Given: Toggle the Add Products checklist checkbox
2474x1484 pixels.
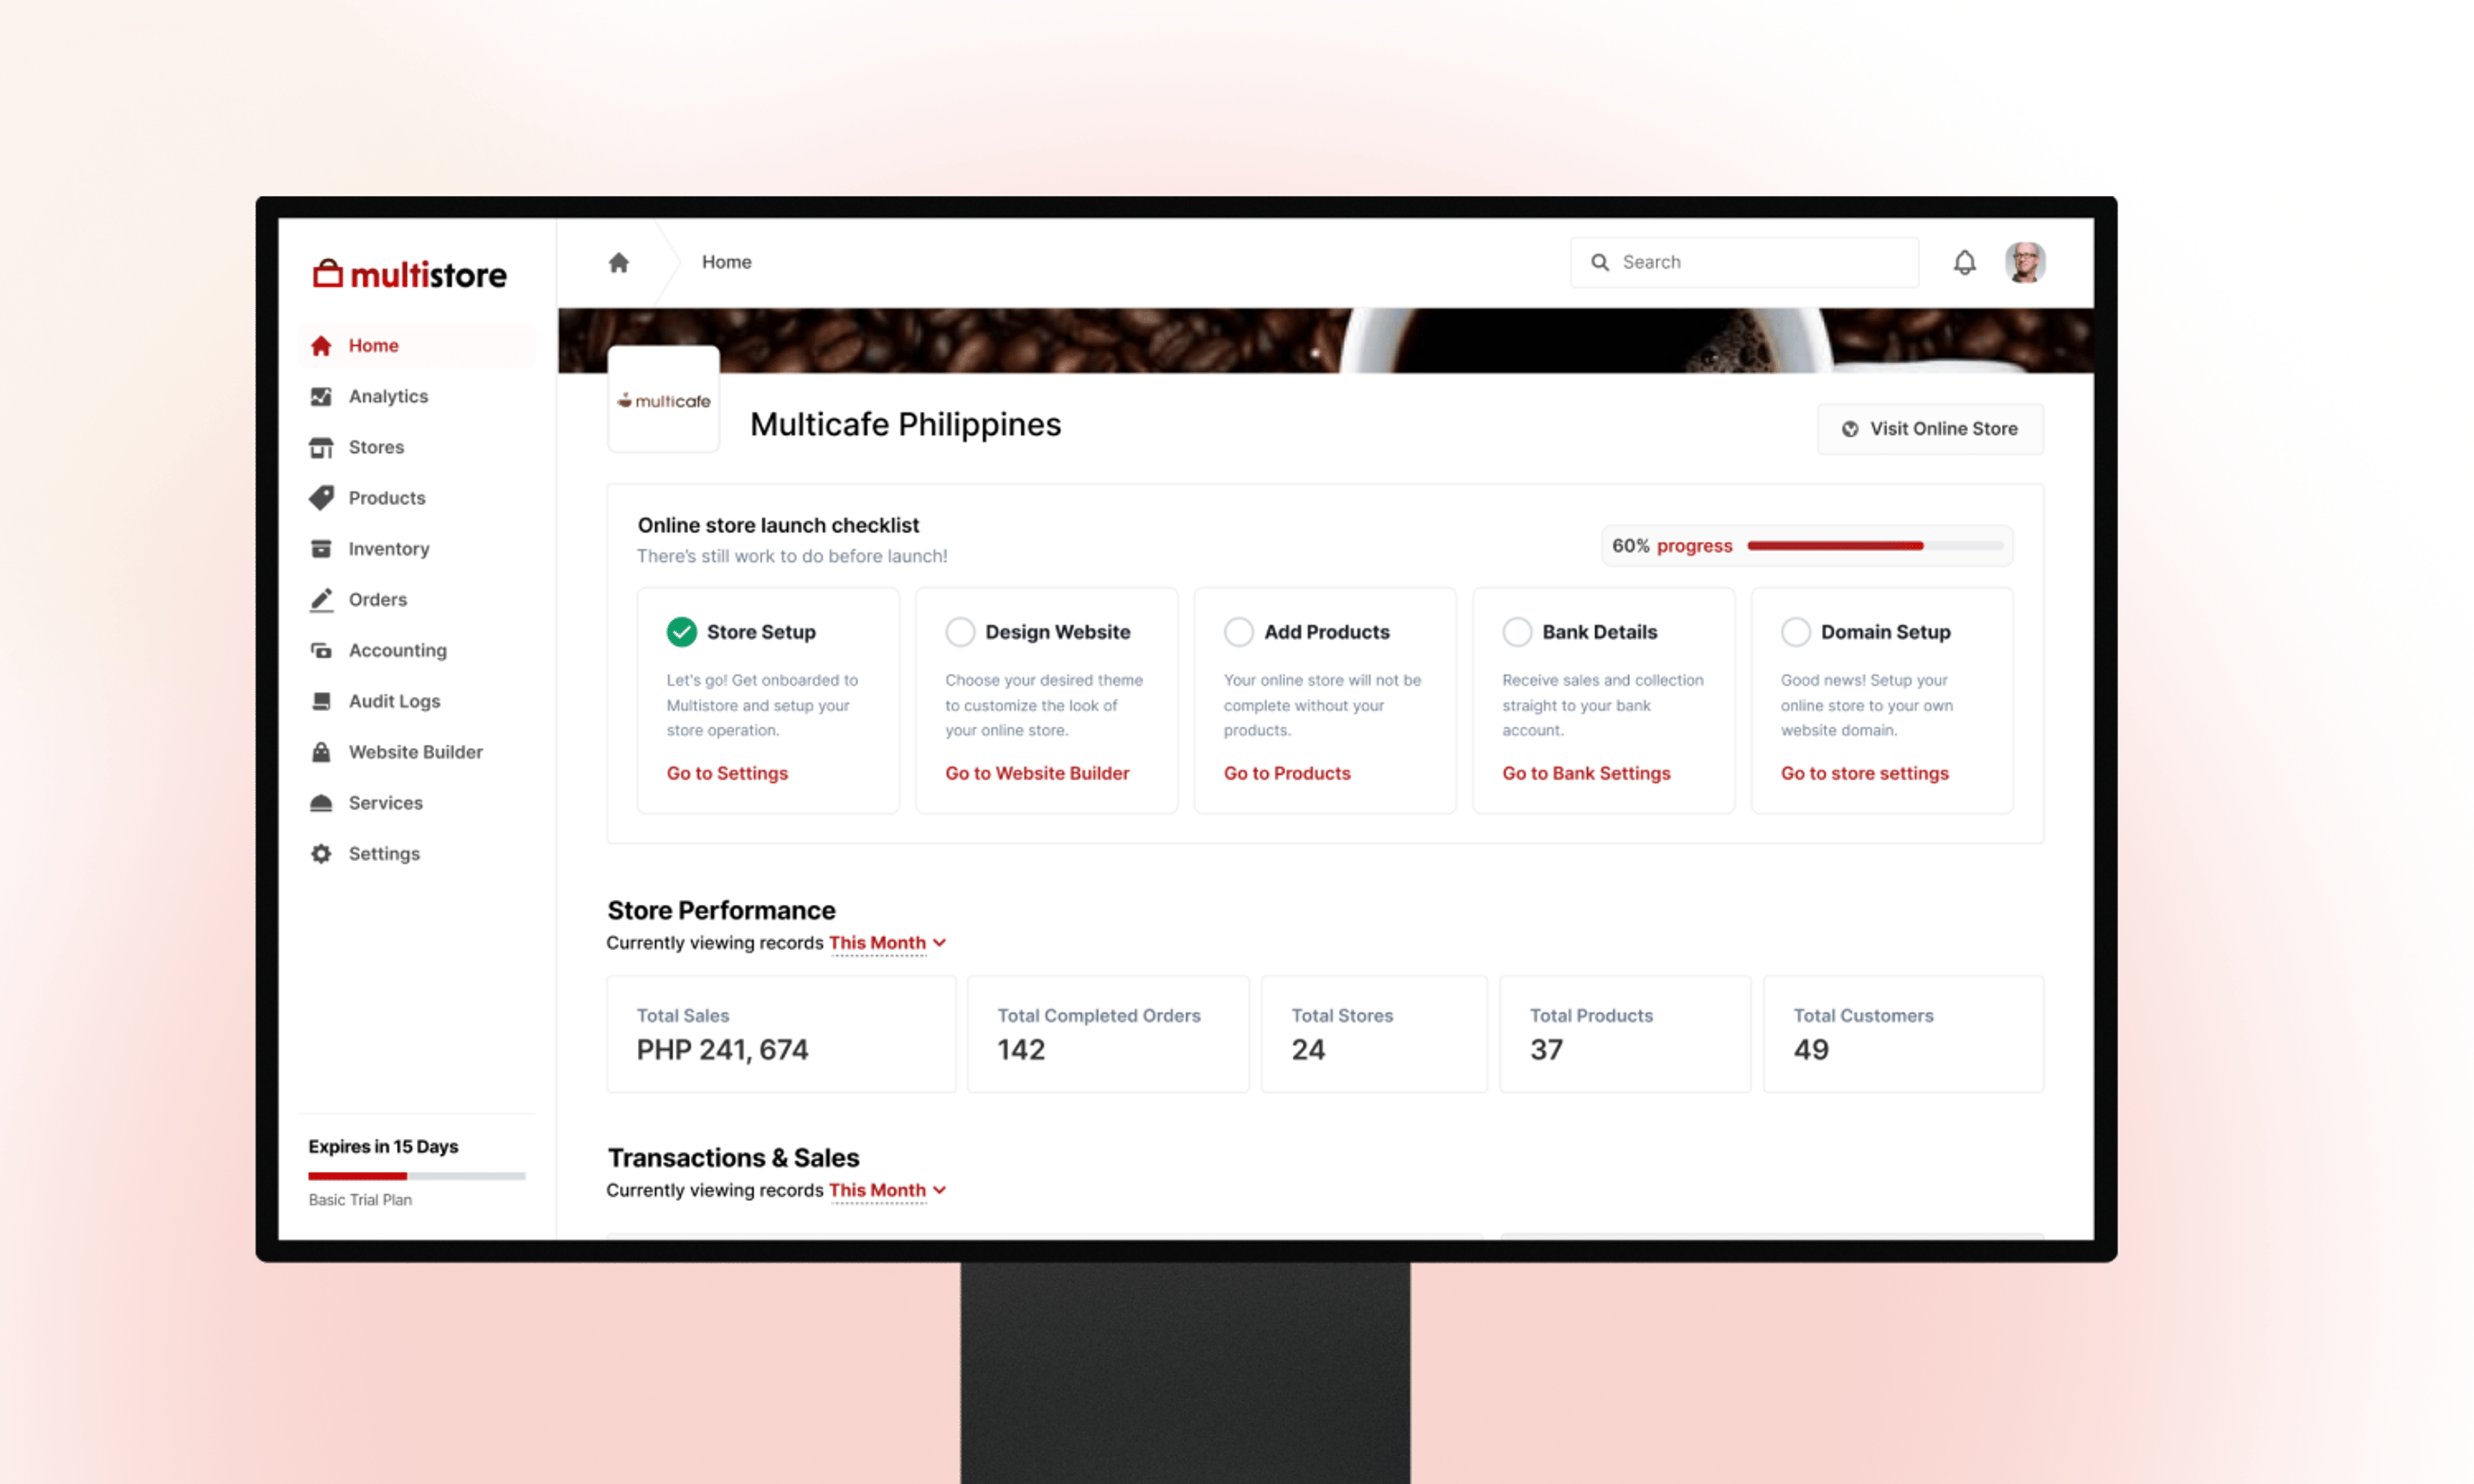Looking at the screenshot, I should 1237,631.
